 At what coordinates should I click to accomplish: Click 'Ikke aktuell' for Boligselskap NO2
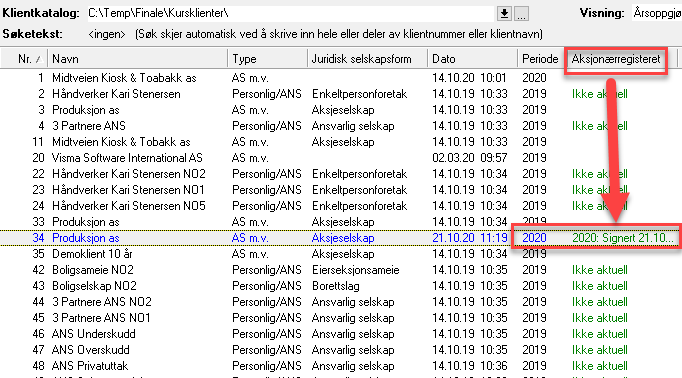tap(600, 286)
